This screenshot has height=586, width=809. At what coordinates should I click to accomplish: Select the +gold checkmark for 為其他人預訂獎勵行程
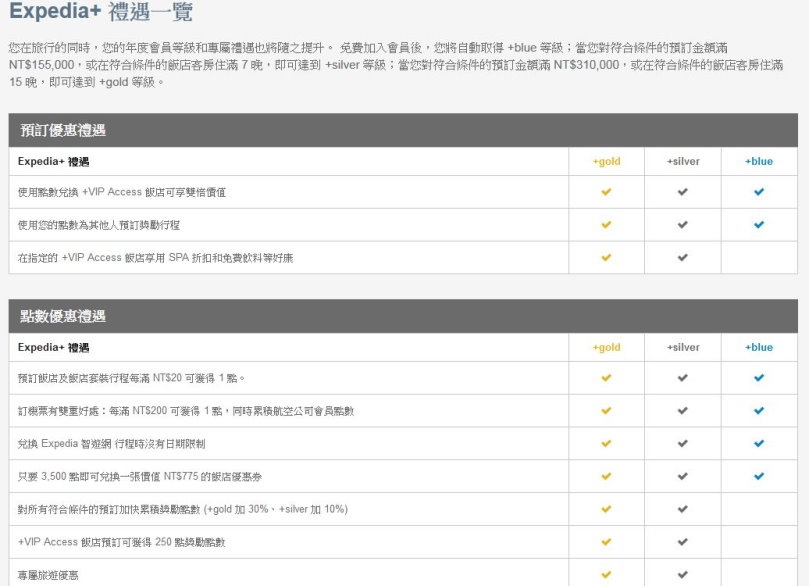tap(606, 225)
